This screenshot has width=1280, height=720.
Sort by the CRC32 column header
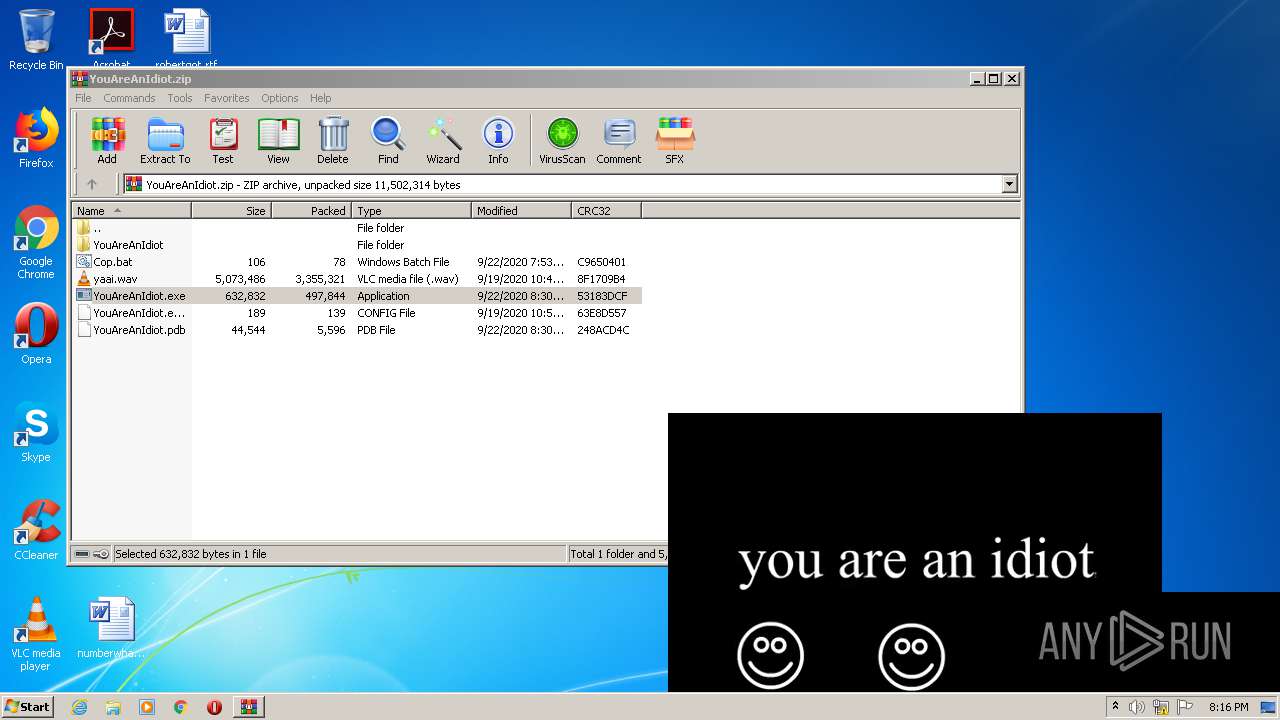click(606, 211)
